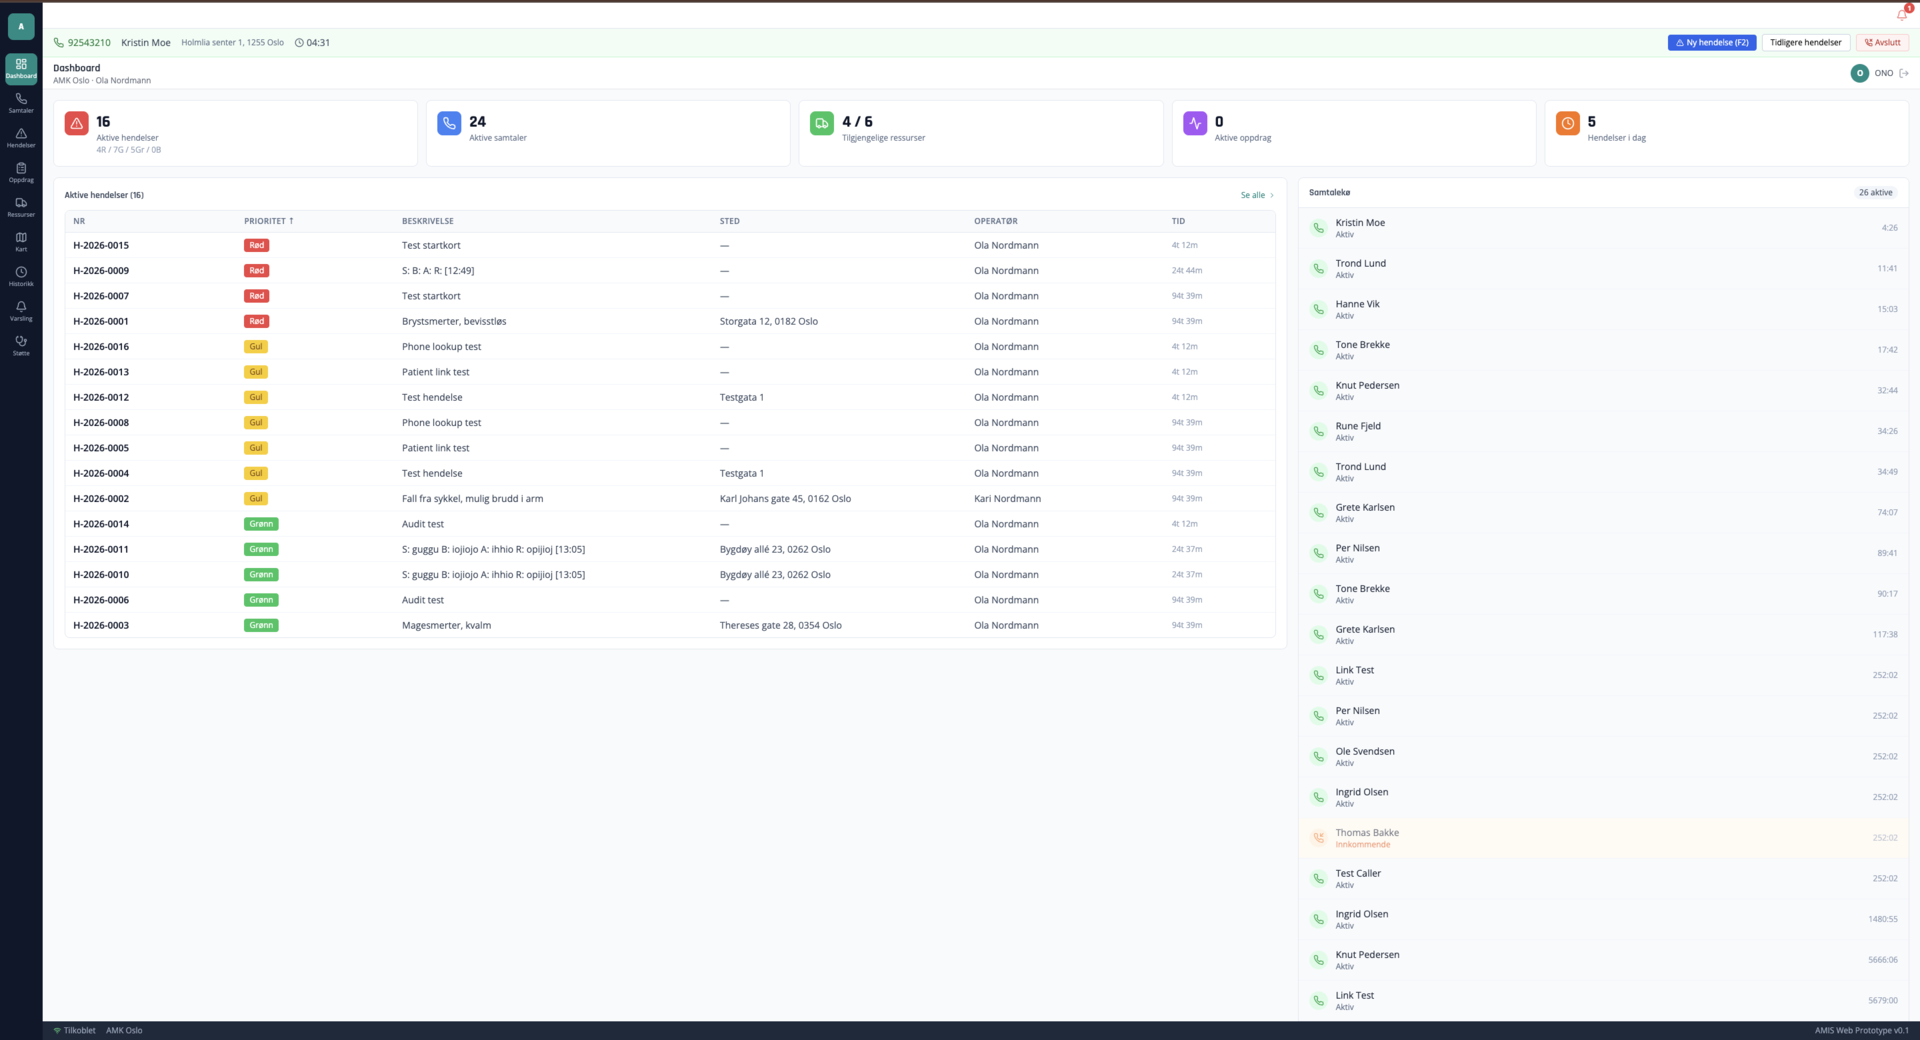Click the red Avslutt button
Screen dimensions: 1920x1040
coord(1882,42)
